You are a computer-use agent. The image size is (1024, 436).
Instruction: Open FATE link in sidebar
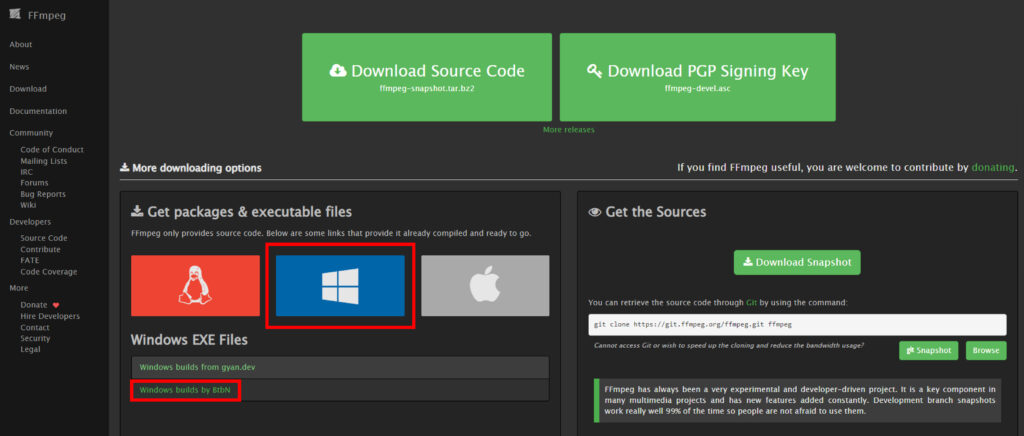click(x=29, y=260)
